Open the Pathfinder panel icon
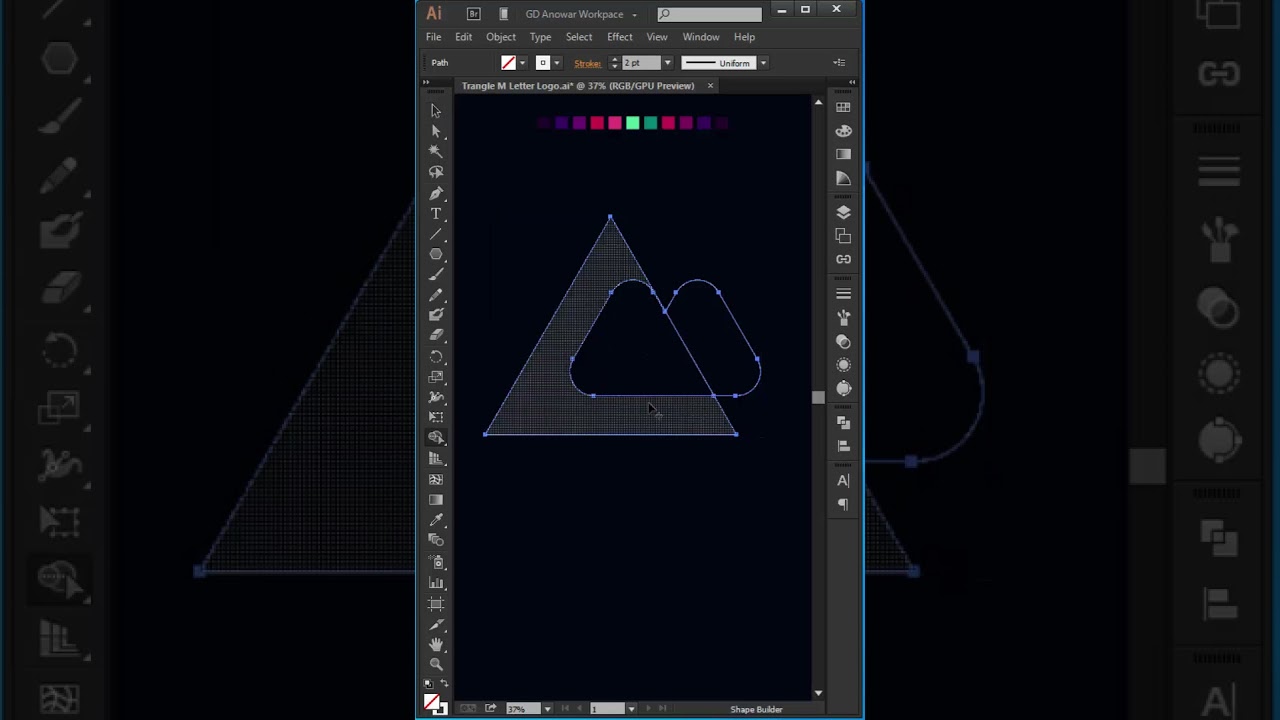This screenshot has width=1280, height=720. [x=843, y=423]
